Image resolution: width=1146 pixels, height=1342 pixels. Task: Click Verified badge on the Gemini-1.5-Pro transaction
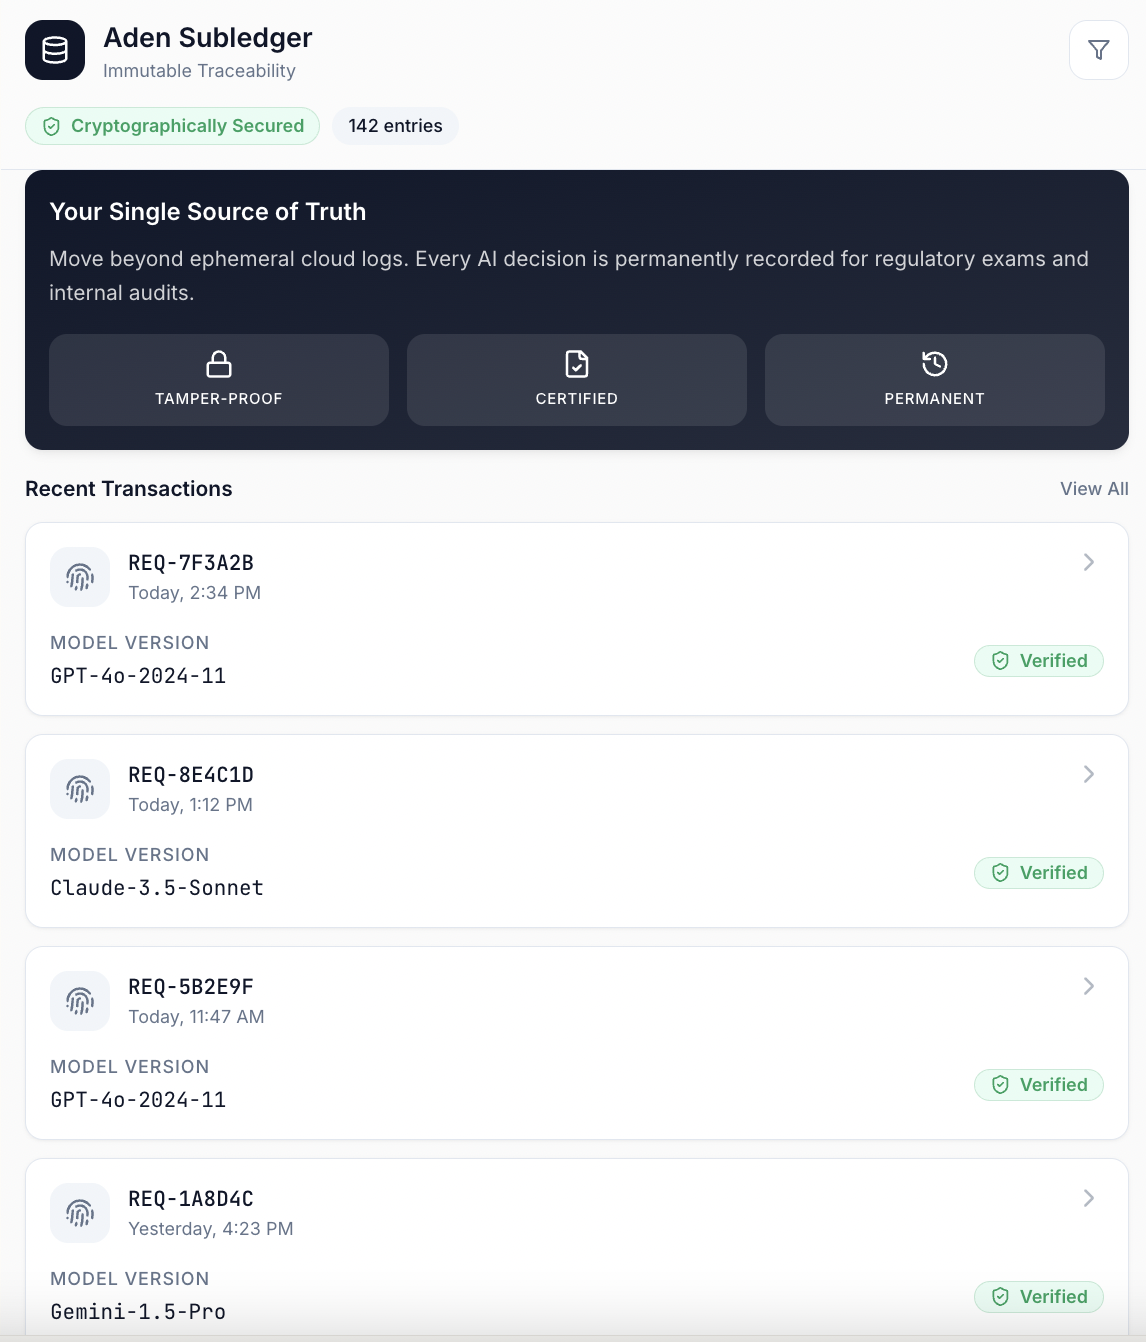coord(1039,1297)
